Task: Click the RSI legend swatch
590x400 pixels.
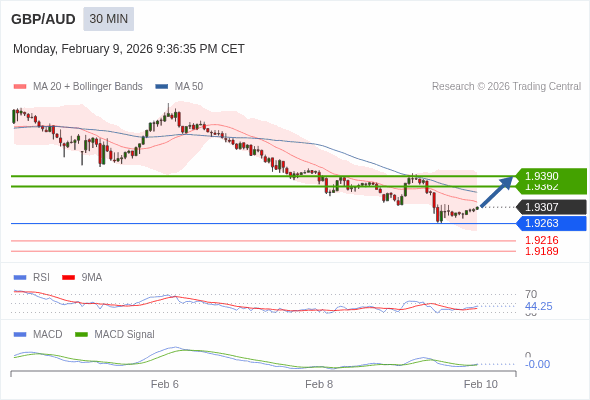Action: click(20, 278)
